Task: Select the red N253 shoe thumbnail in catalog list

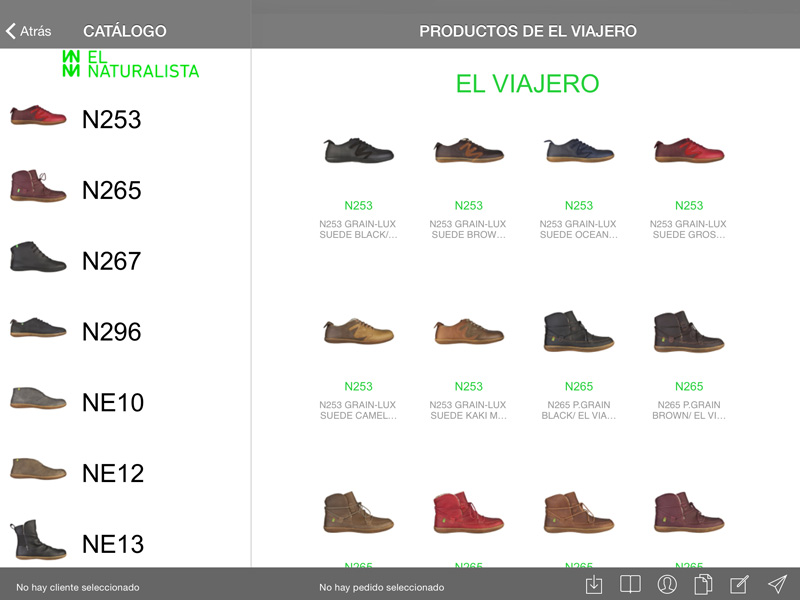Action: point(38,115)
